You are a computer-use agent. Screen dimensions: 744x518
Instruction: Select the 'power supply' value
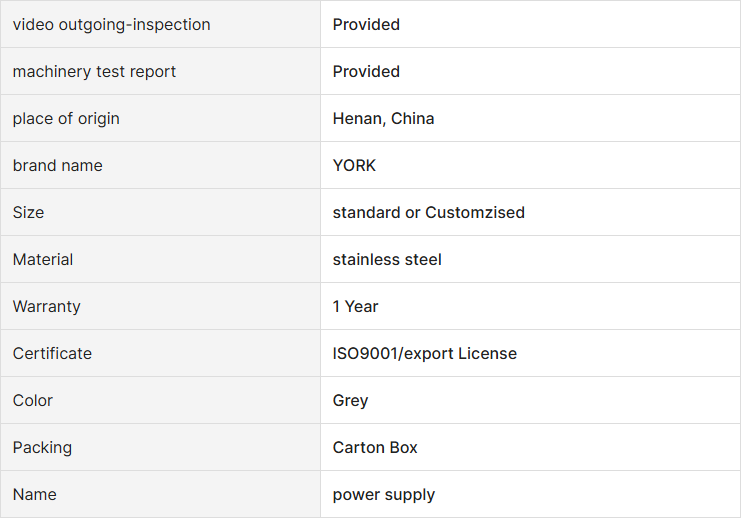383,494
